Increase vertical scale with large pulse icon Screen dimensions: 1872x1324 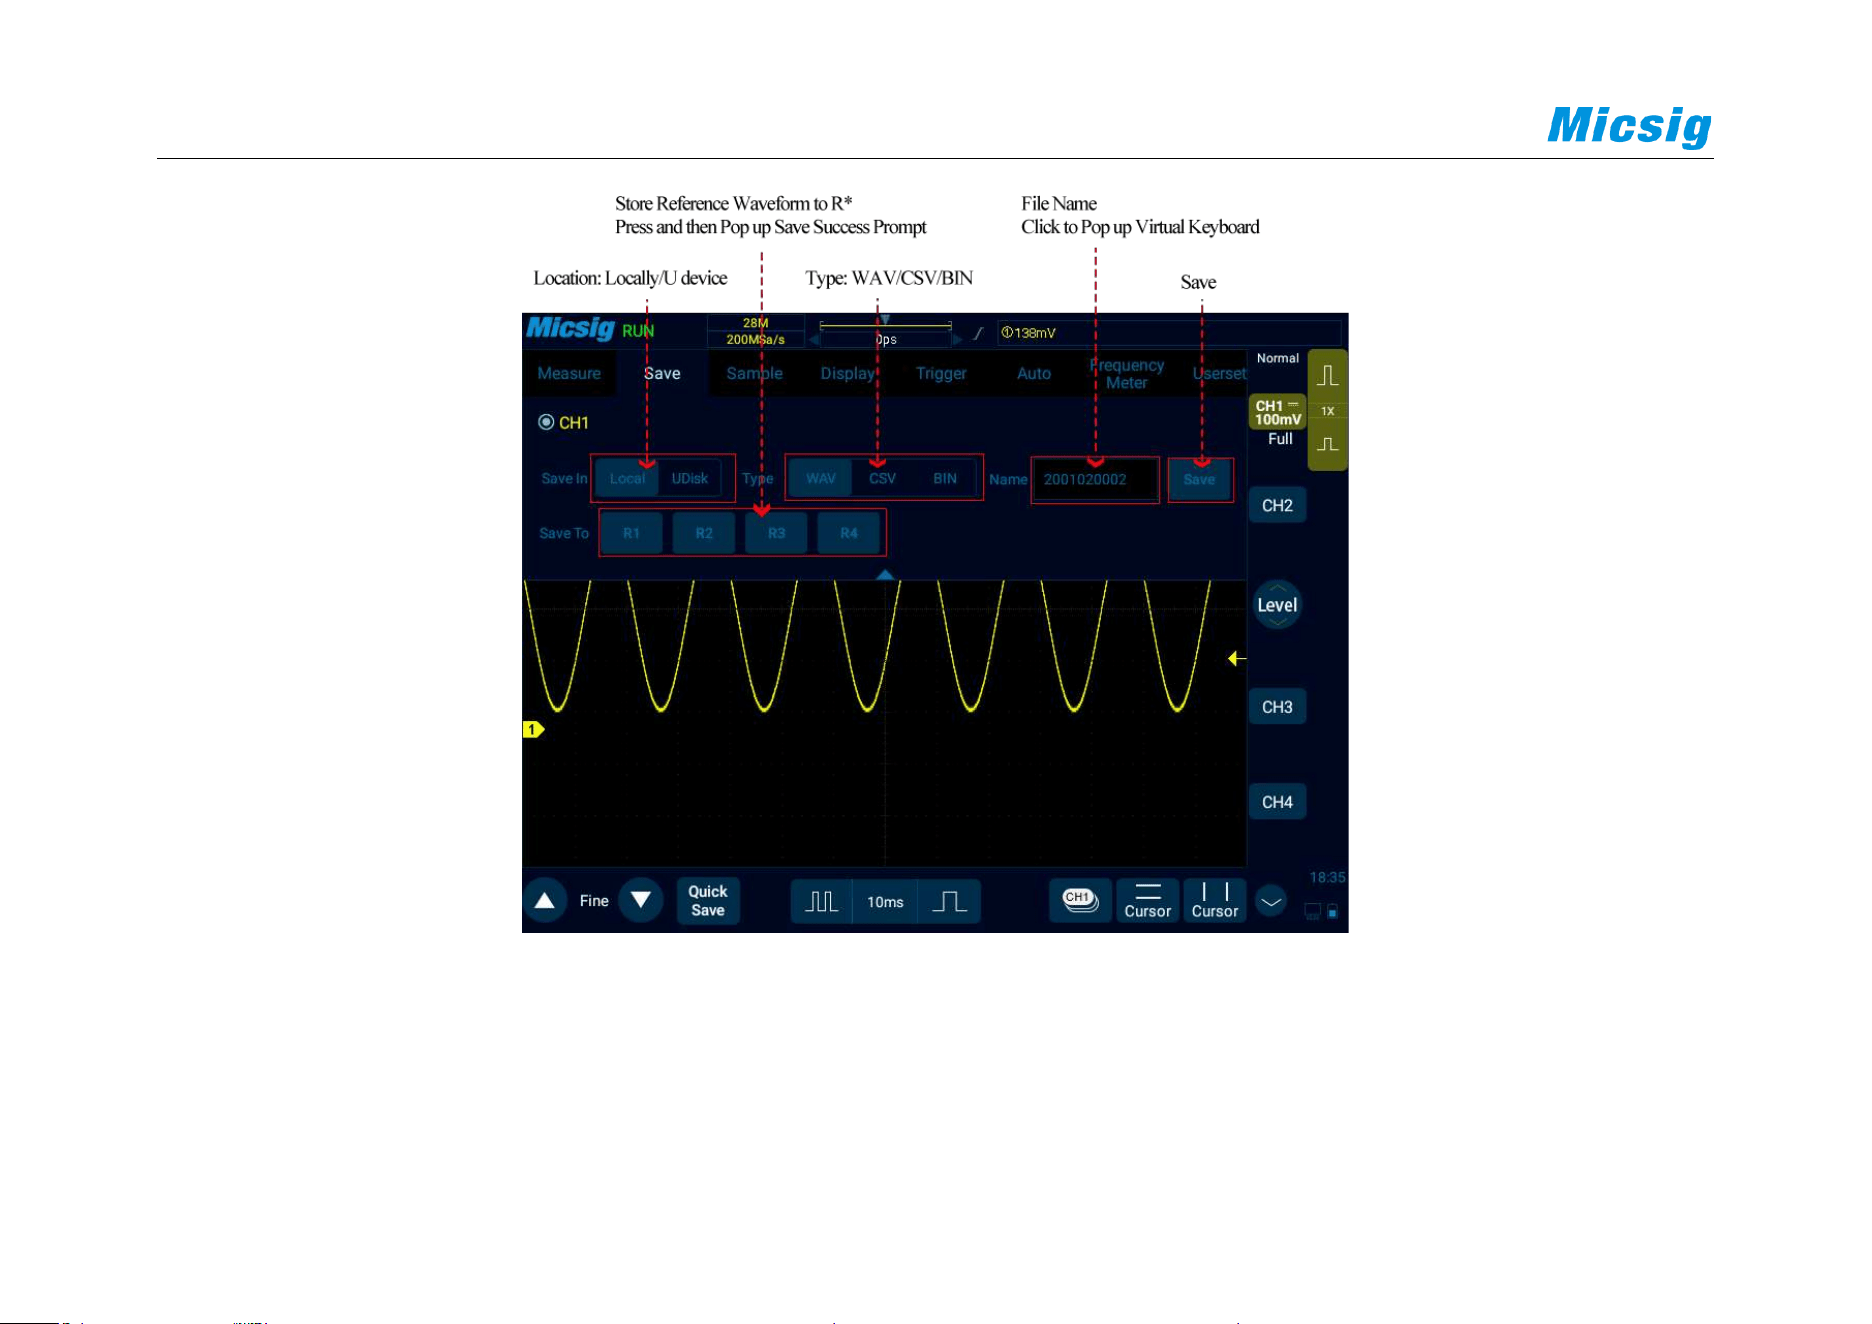1328,376
